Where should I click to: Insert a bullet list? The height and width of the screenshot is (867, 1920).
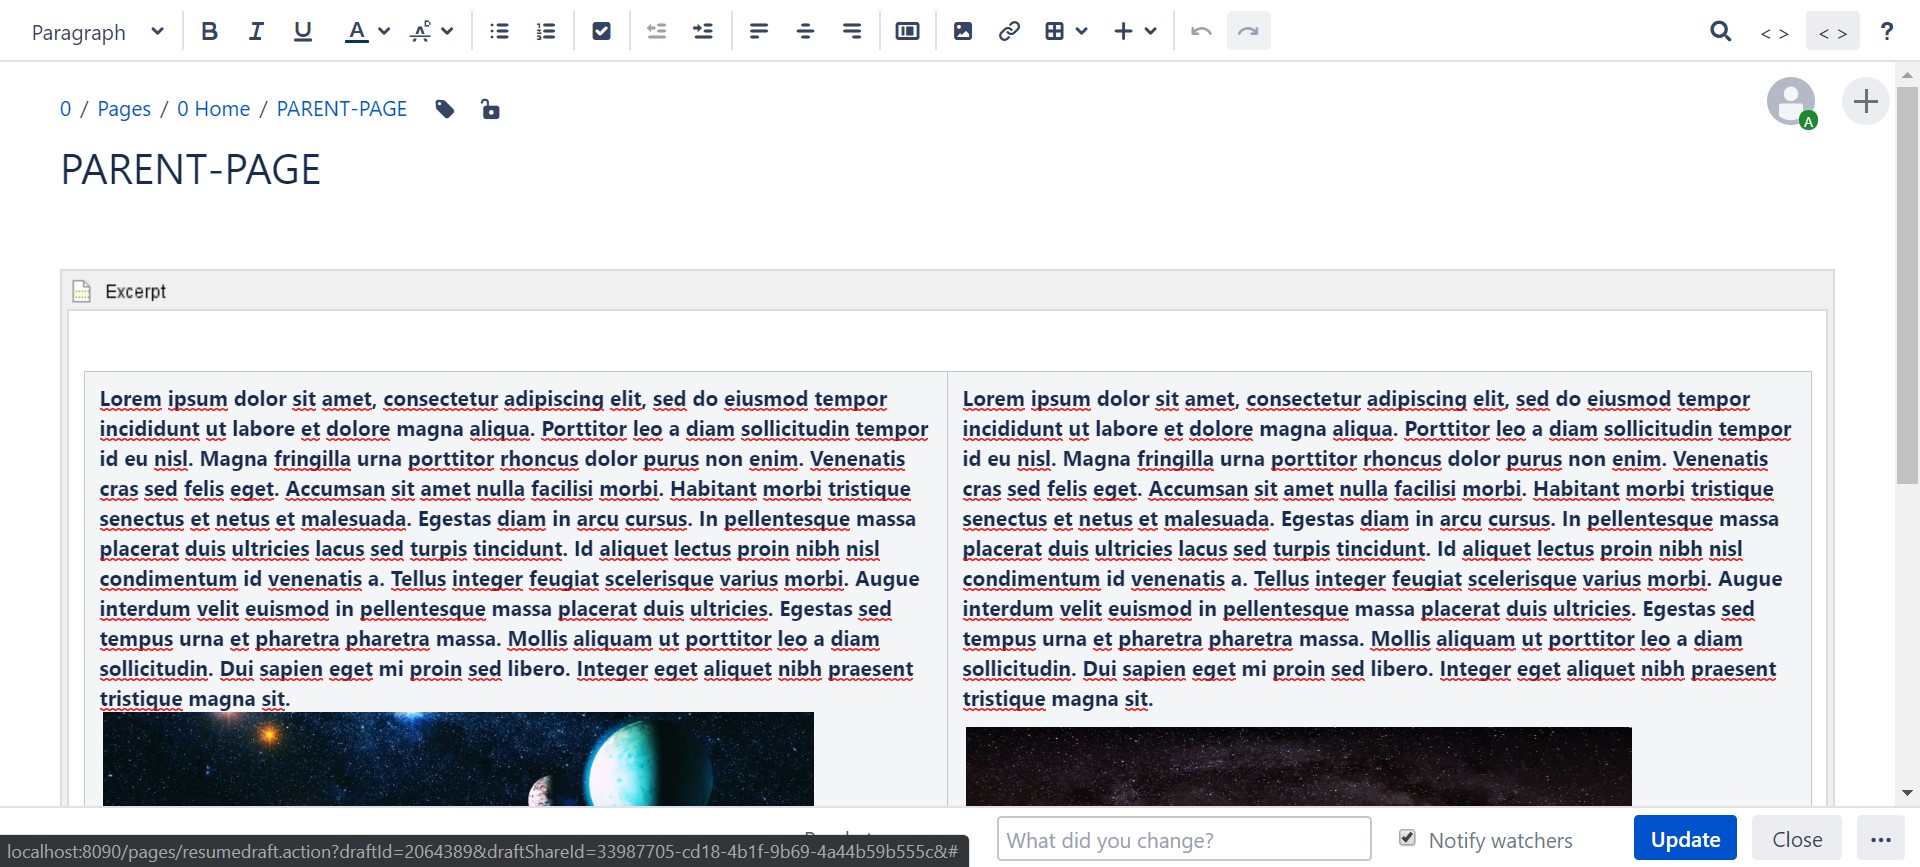coord(499,31)
